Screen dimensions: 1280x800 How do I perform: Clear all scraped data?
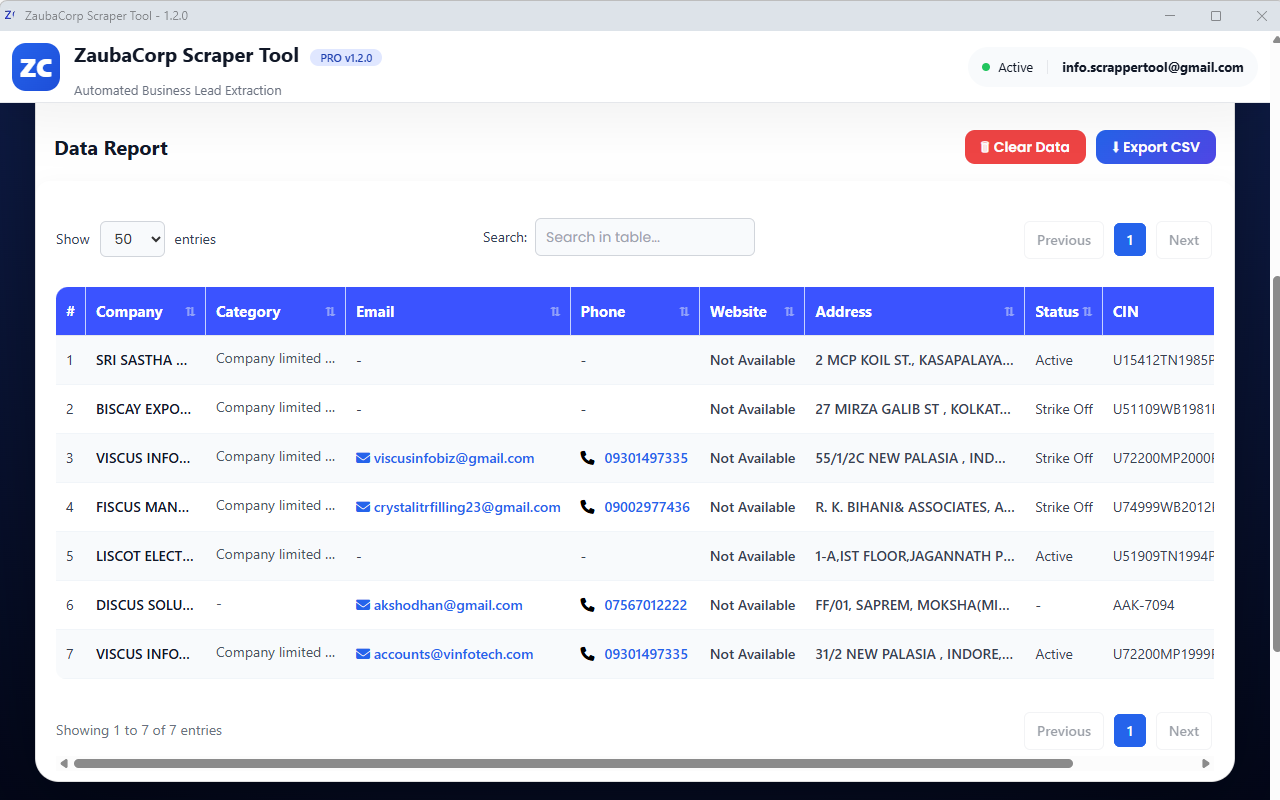pyautogui.click(x=1025, y=147)
